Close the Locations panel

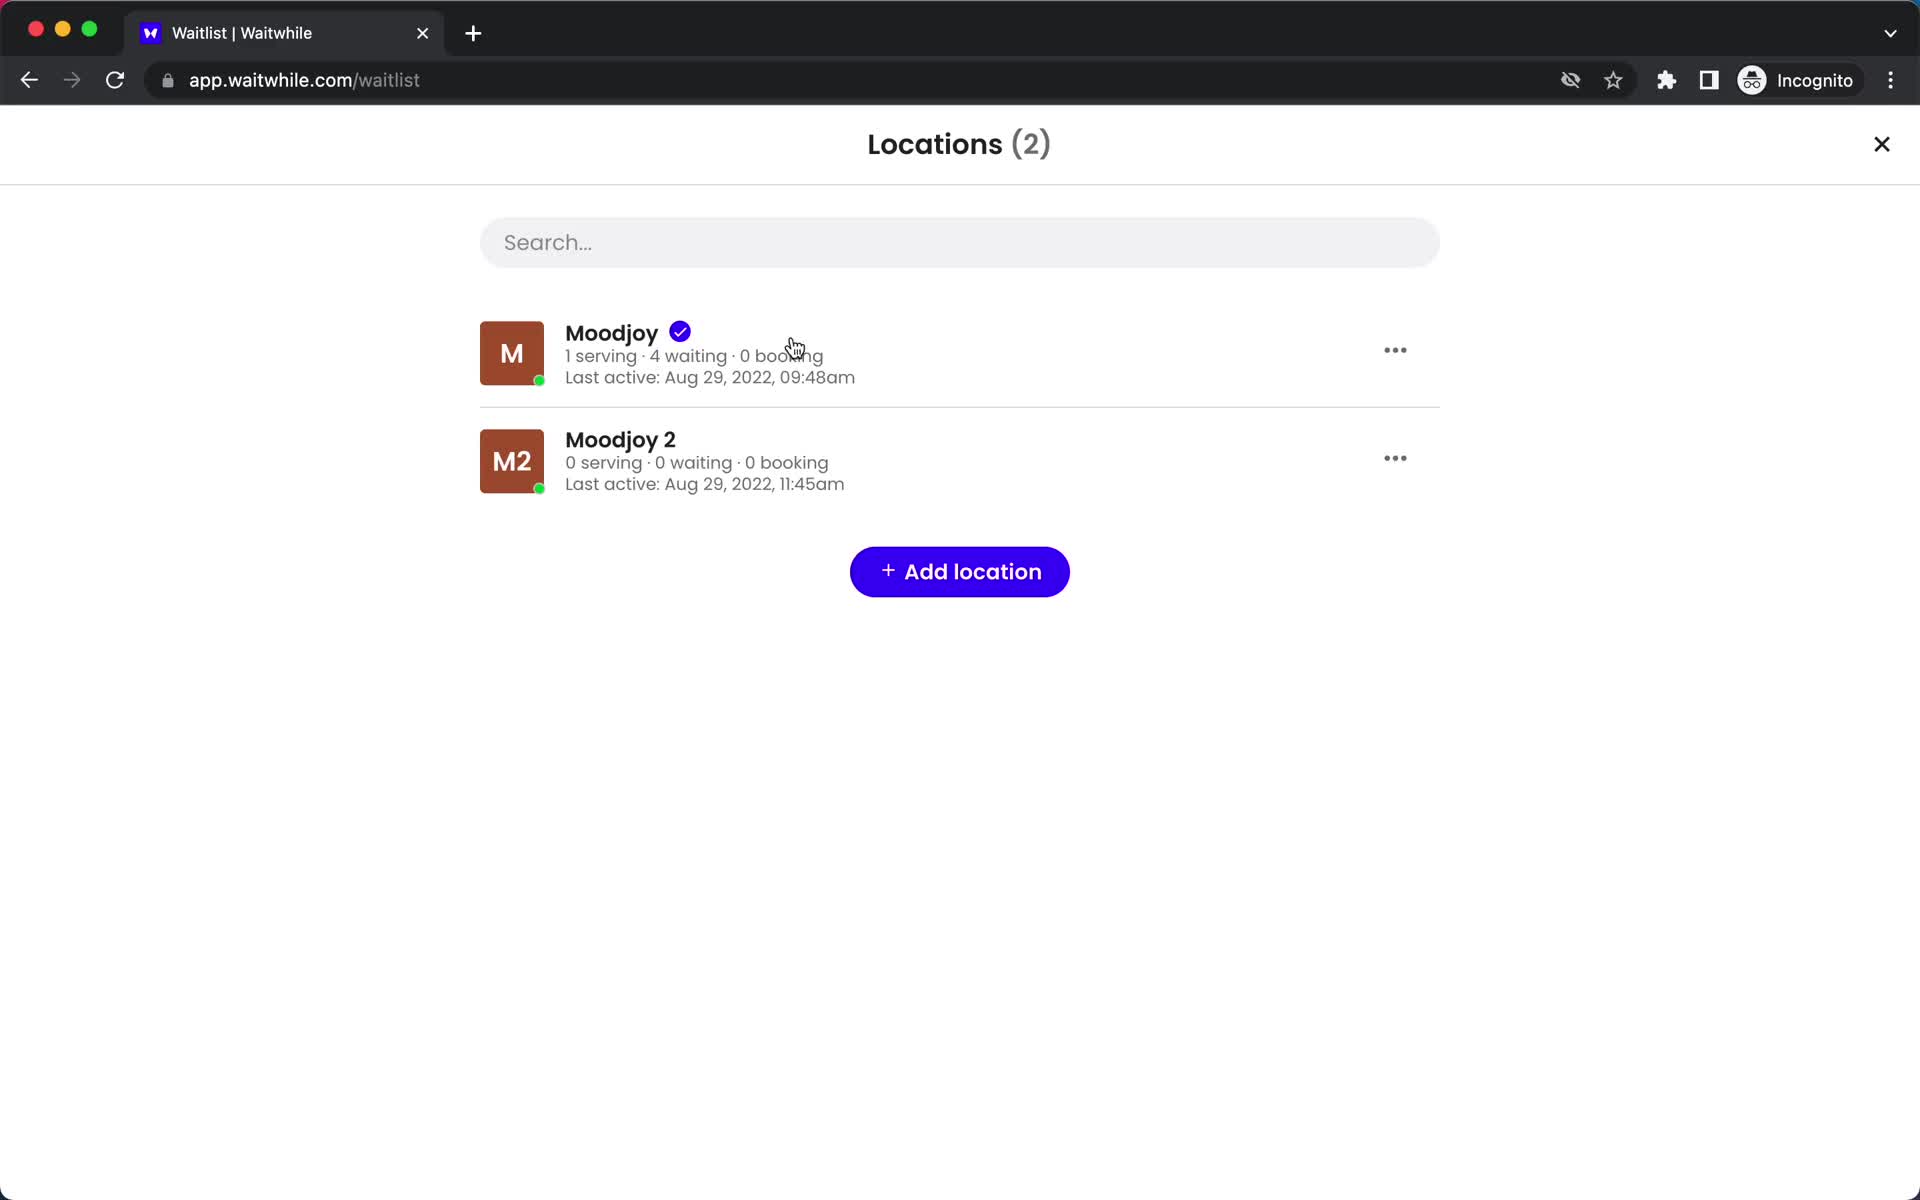click(1881, 144)
